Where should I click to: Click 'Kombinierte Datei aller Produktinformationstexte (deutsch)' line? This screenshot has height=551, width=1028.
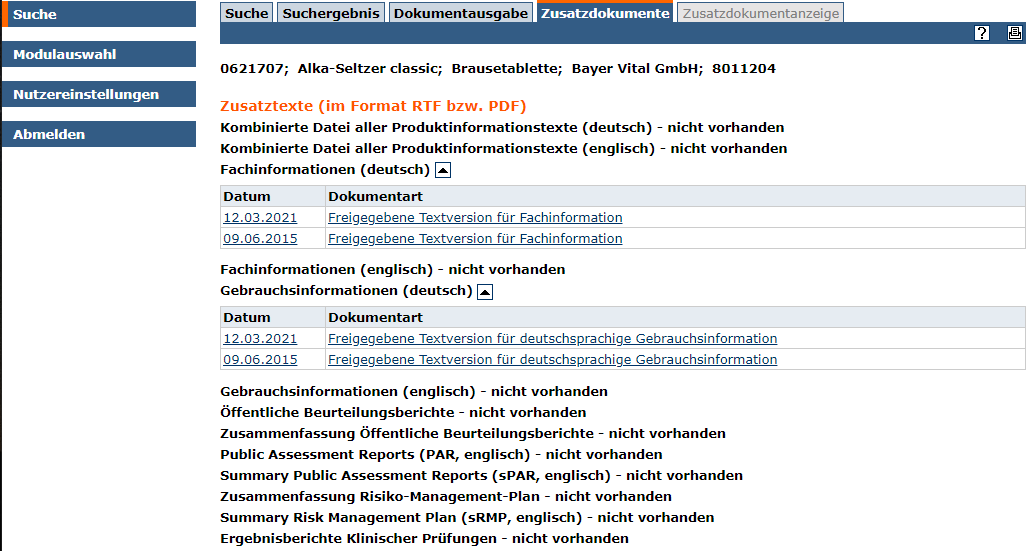[502, 128]
